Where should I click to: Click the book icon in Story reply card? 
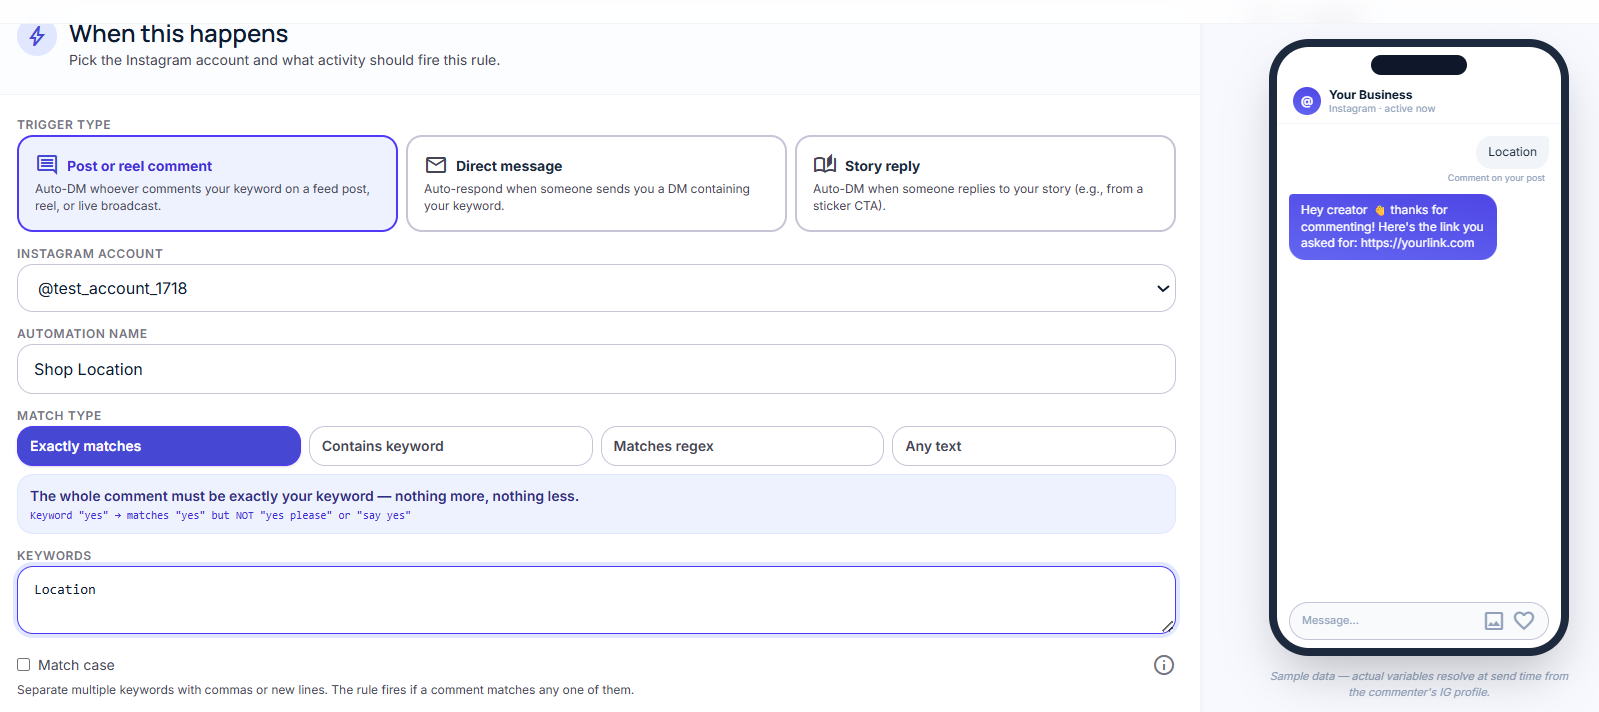[825, 164]
